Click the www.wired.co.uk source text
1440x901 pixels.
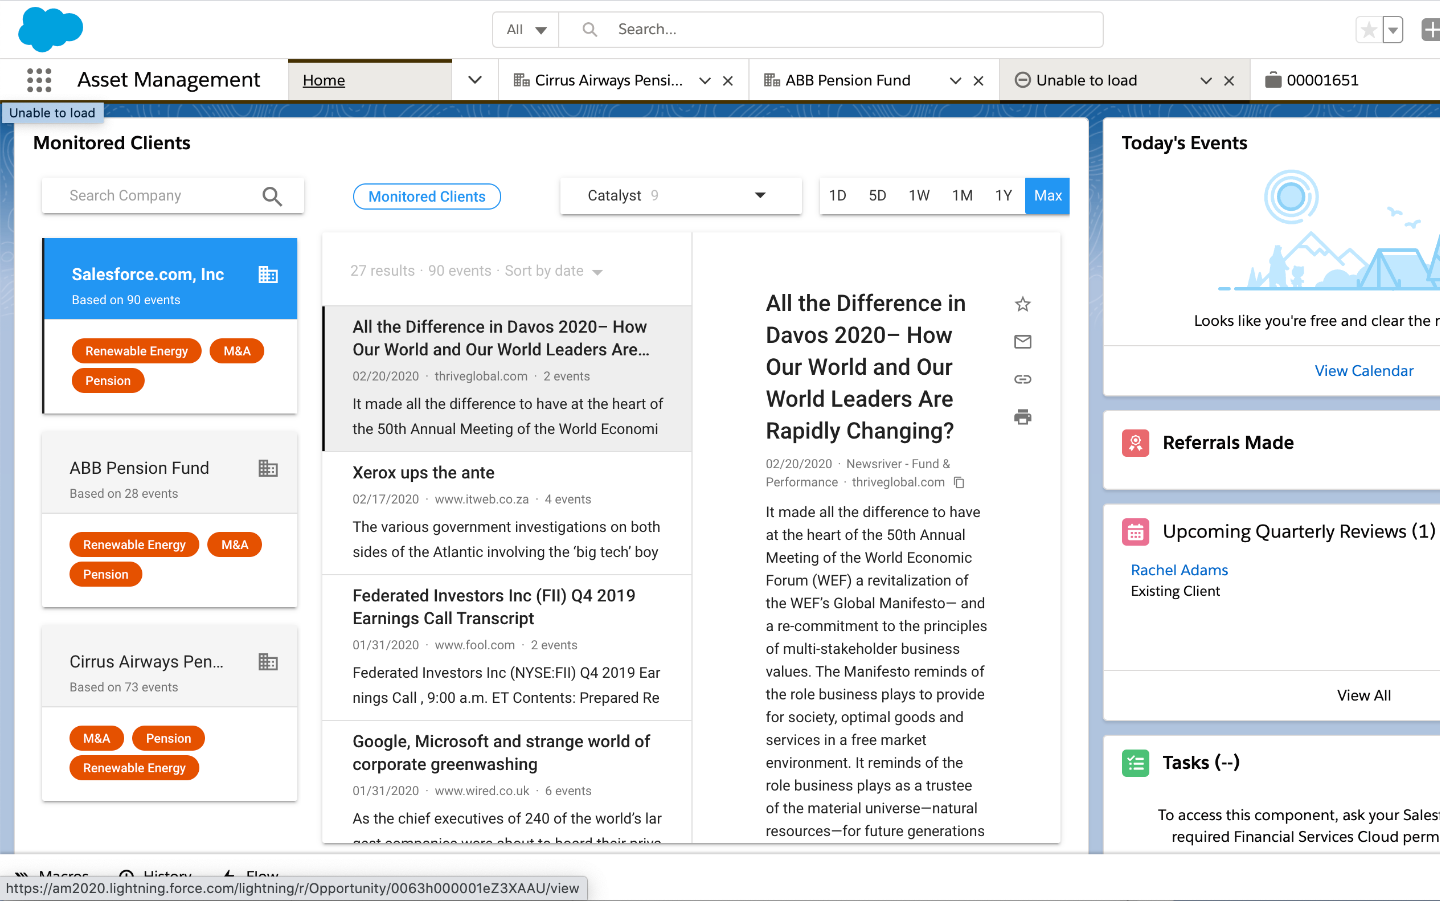point(482,791)
